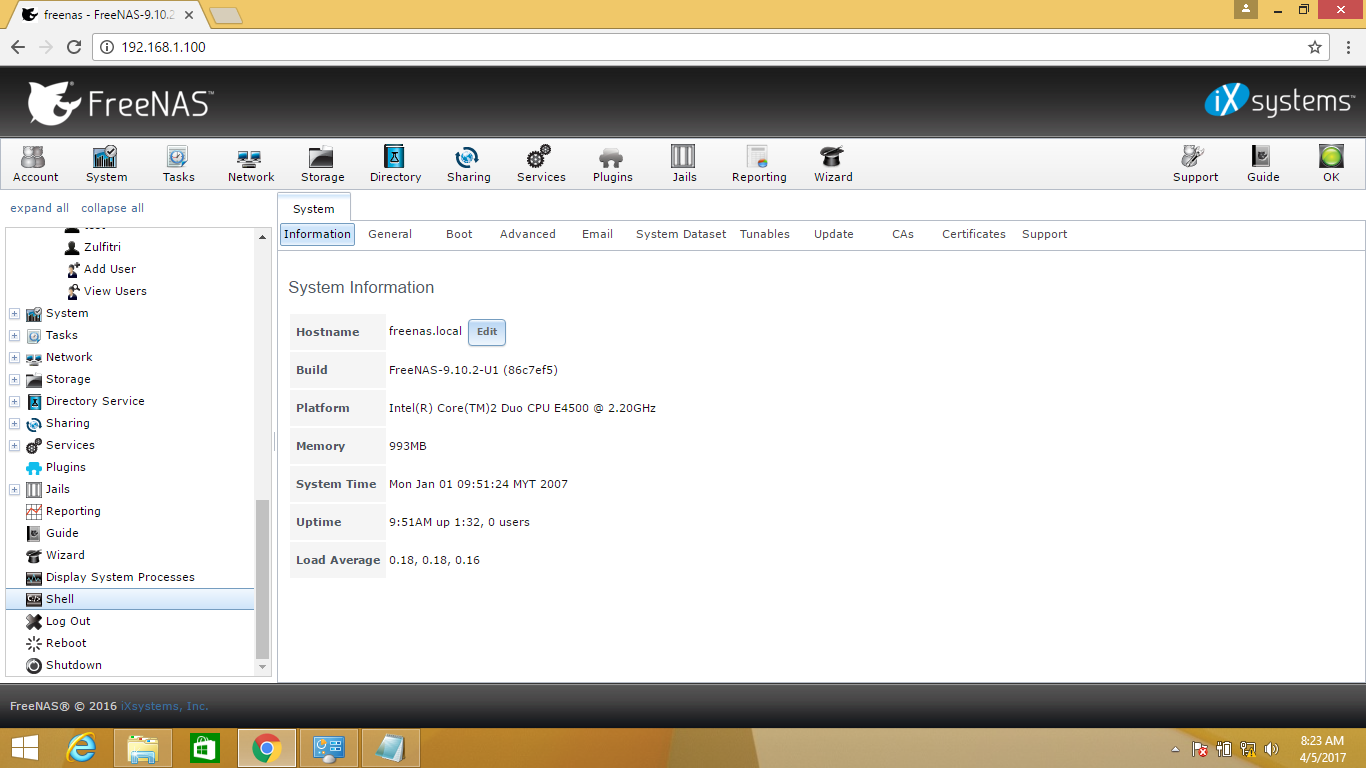
Task: Edit the hostname freenas.local
Action: (487, 332)
